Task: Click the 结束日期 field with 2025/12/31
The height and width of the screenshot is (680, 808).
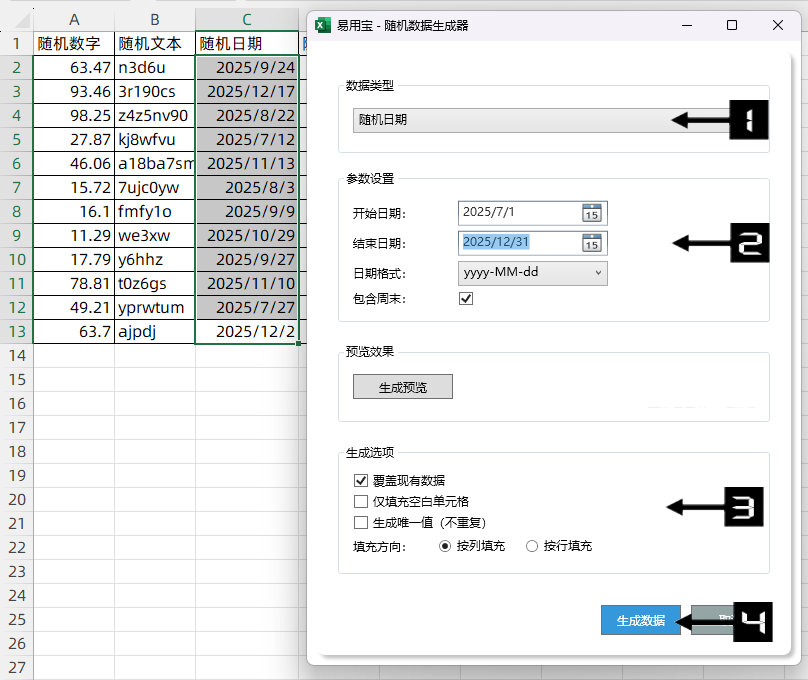Action: pyautogui.click(x=518, y=243)
